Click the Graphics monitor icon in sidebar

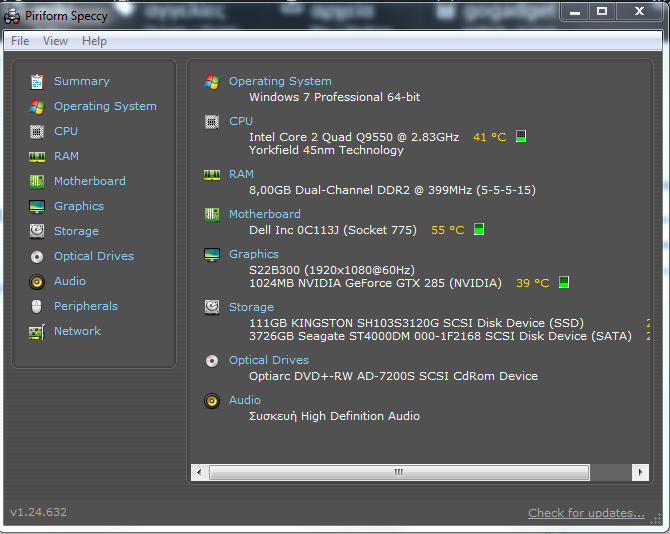pos(37,207)
